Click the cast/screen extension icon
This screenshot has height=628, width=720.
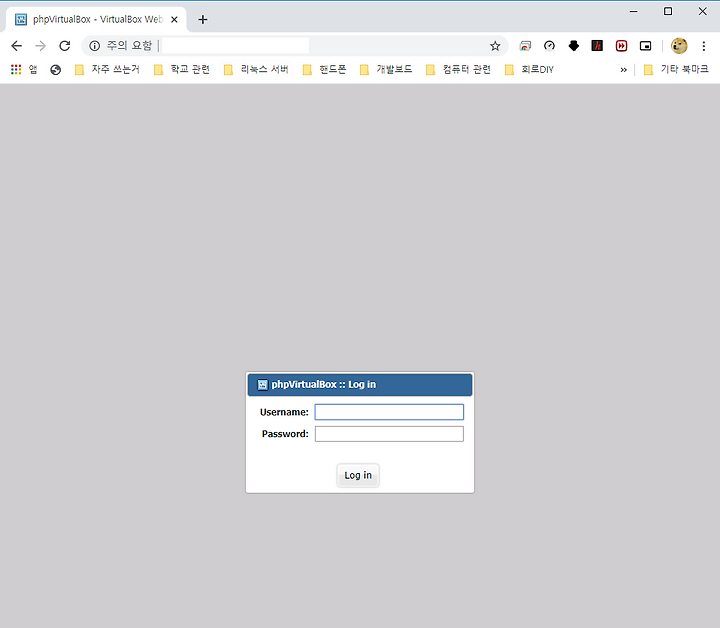[x=525, y=45]
